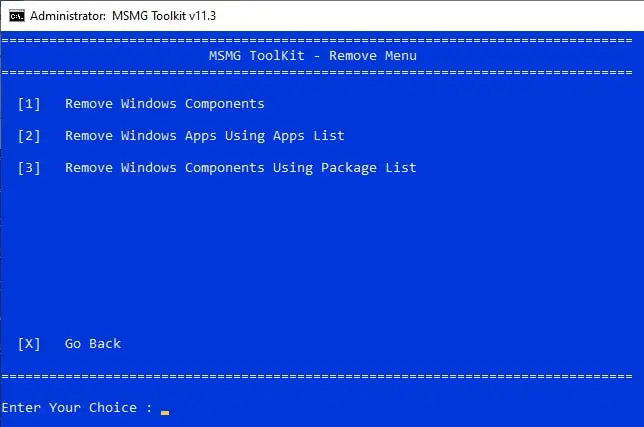Click the blinking cursor at the choice prompt
Screen dimensions: 644x427
tap(165, 413)
